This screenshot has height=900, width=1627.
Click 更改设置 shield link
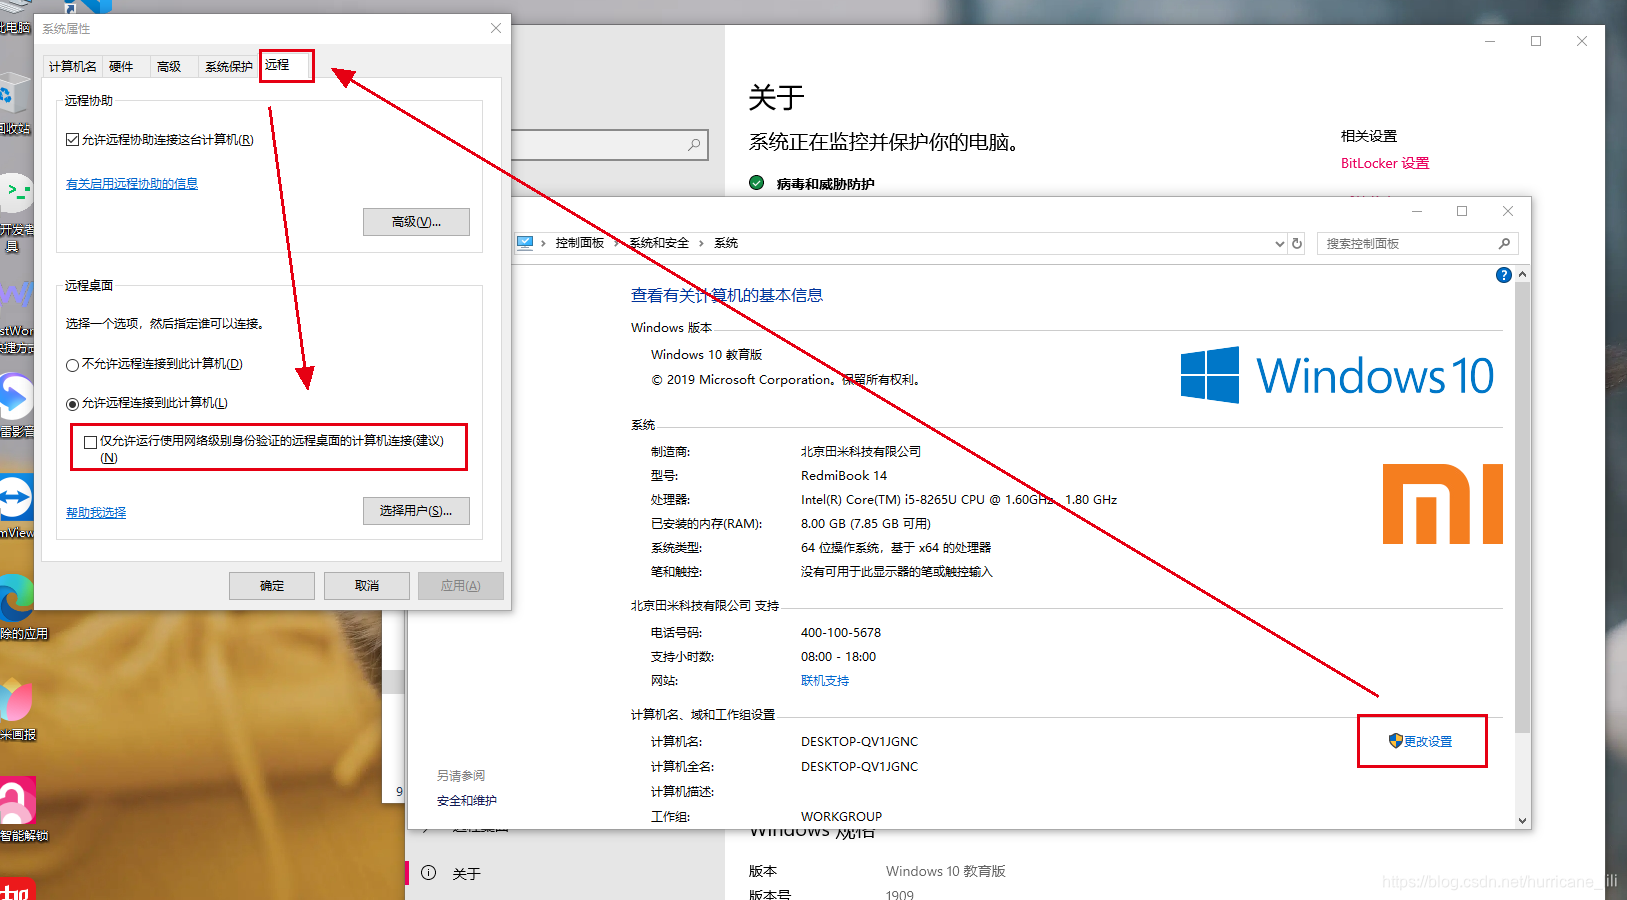1420,741
